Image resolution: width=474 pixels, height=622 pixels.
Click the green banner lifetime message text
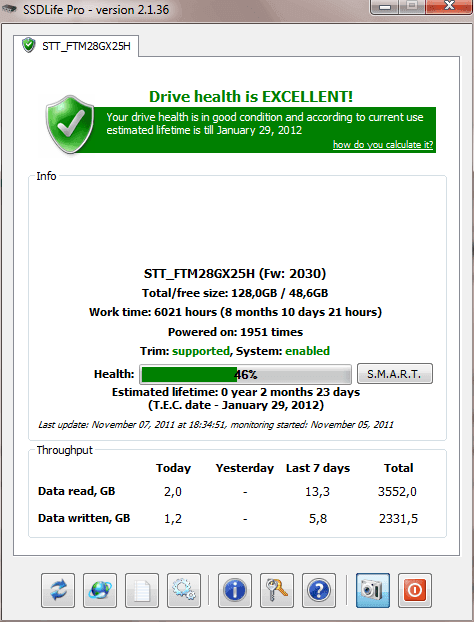pyautogui.click(x=265, y=124)
